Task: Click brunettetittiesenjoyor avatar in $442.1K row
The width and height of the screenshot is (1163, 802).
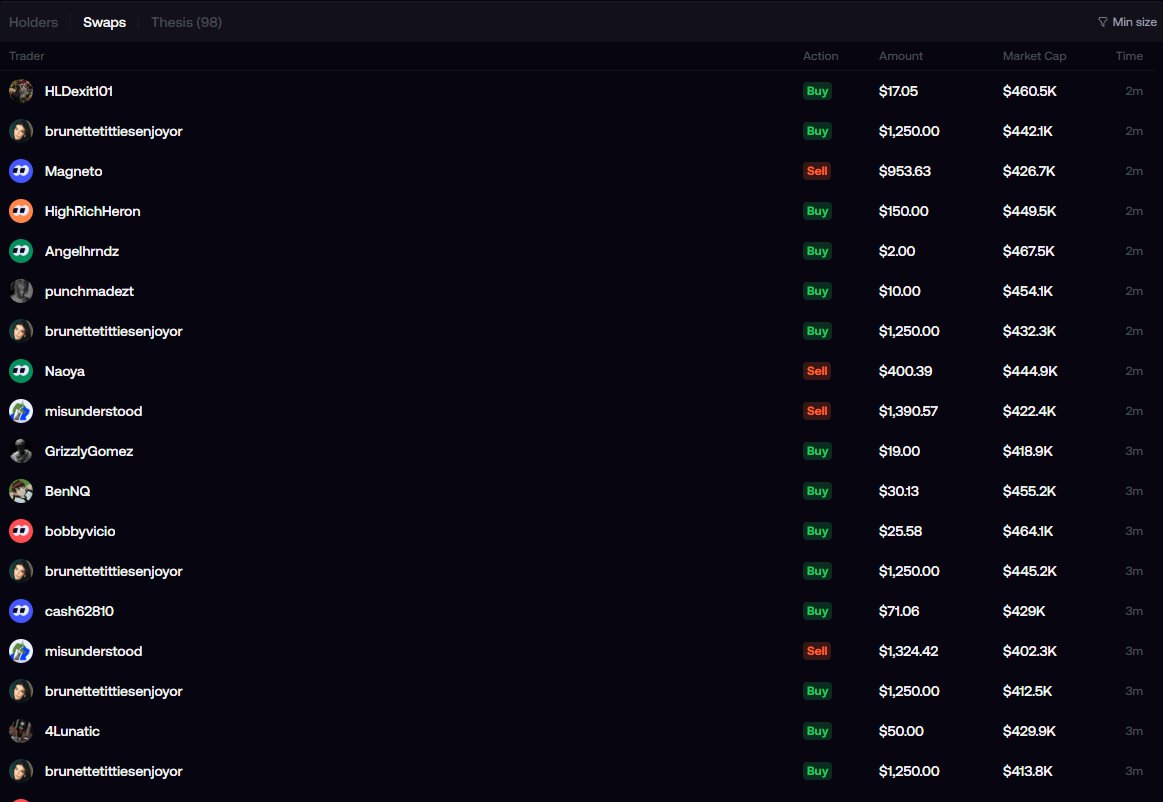Action: point(21,131)
